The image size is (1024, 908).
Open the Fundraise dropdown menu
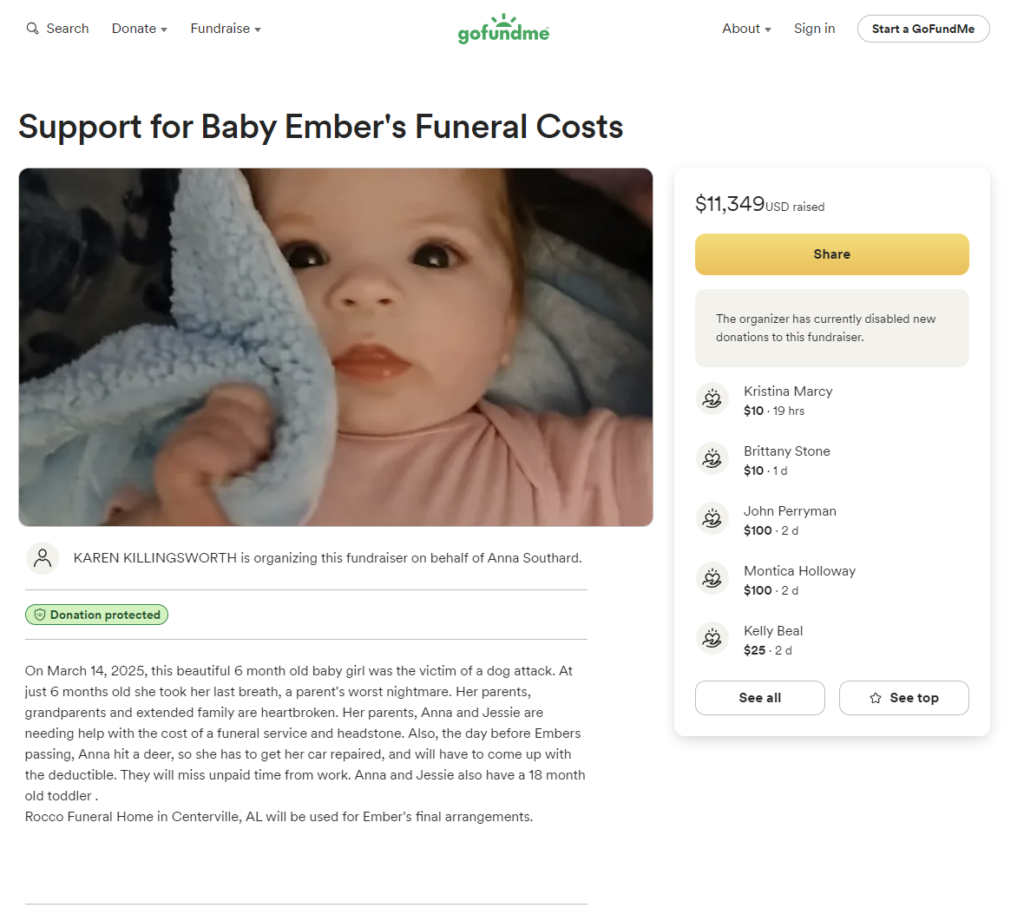(225, 29)
